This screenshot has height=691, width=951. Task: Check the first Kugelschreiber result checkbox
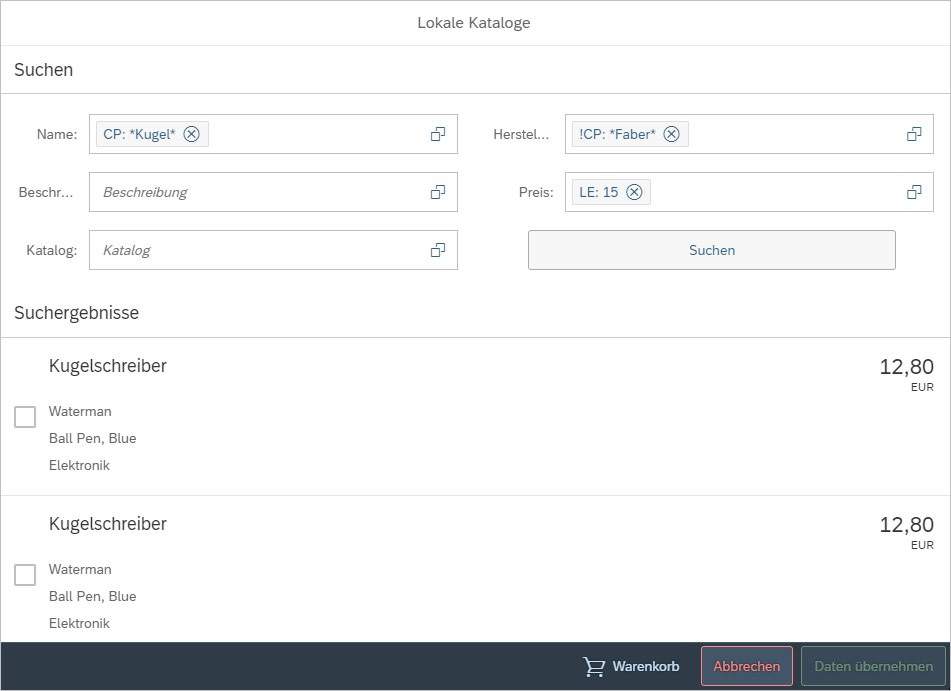point(25,417)
